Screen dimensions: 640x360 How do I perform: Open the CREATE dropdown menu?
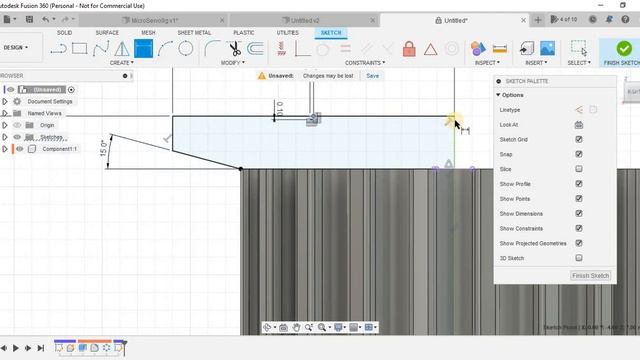point(122,63)
